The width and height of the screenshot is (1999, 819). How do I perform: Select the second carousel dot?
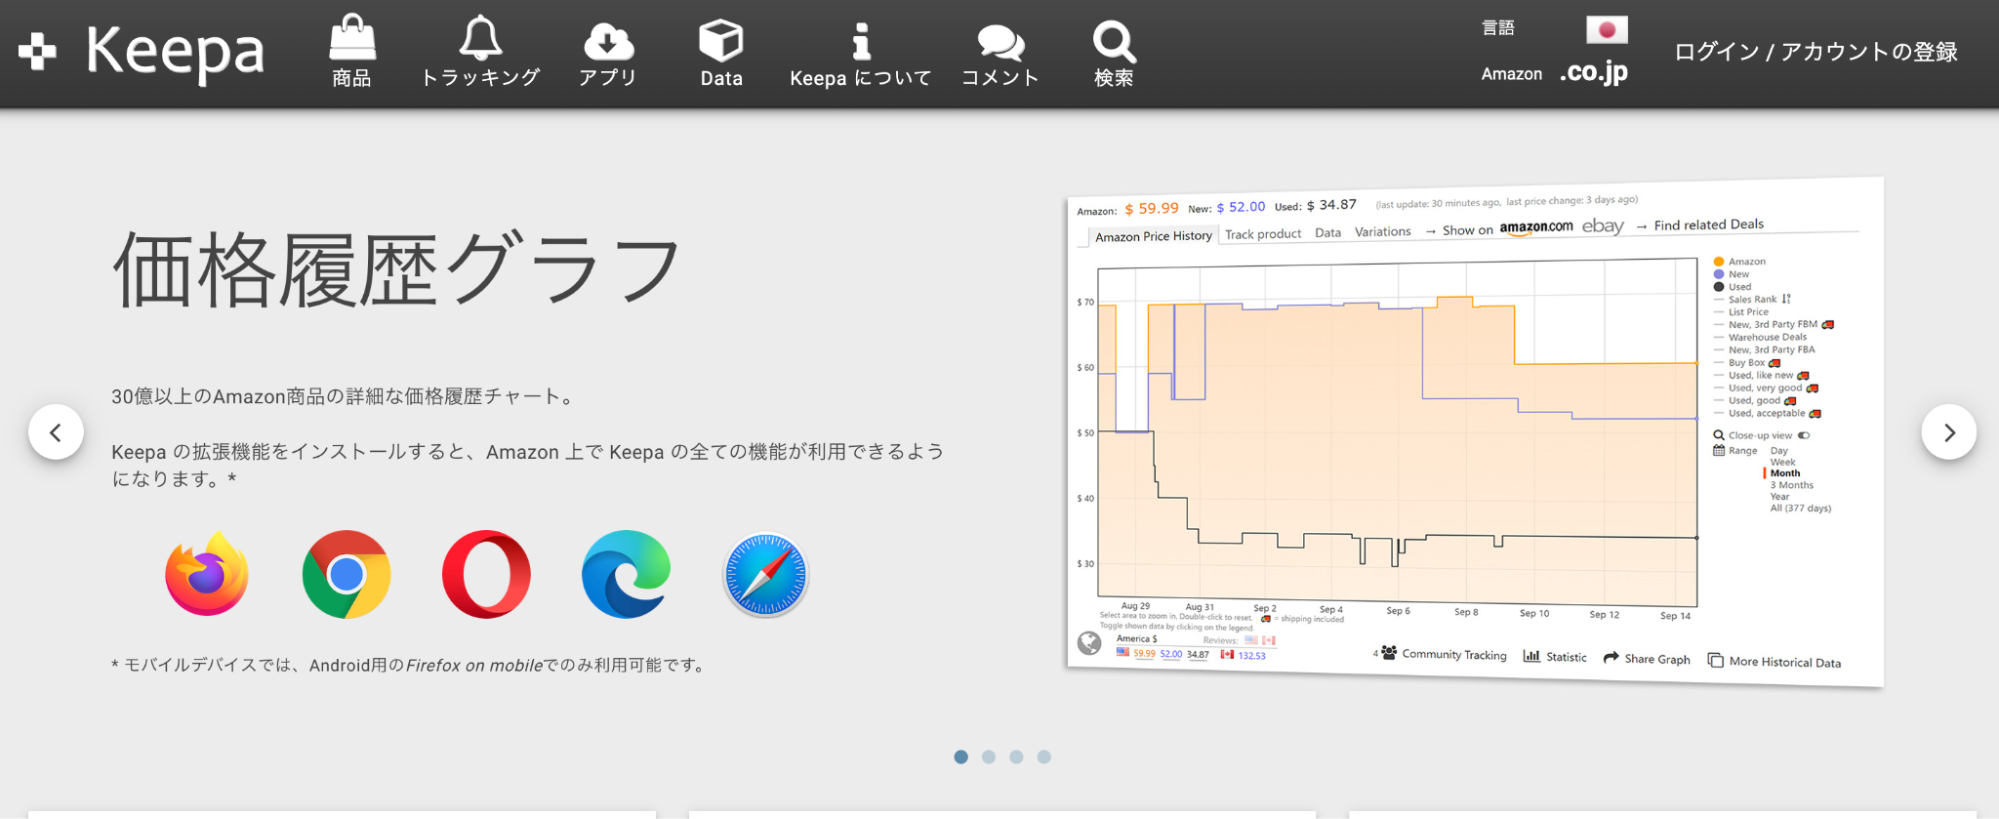tap(989, 757)
